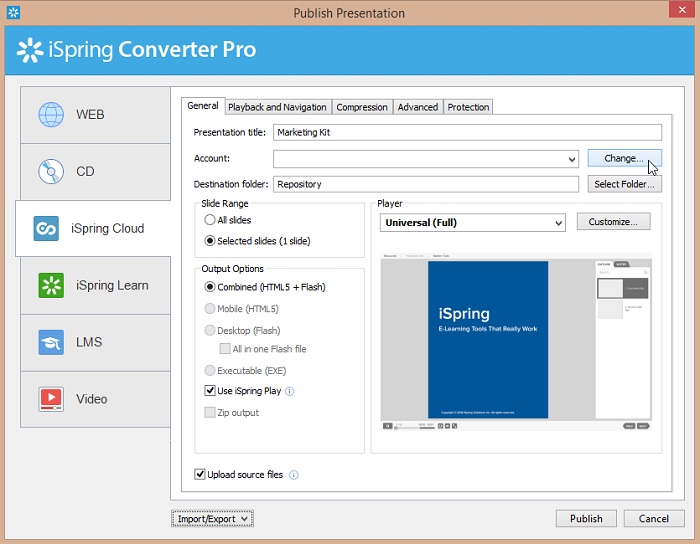The image size is (700, 544).
Task: Click the iSpring Cloud icon
Action: click(x=46, y=228)
